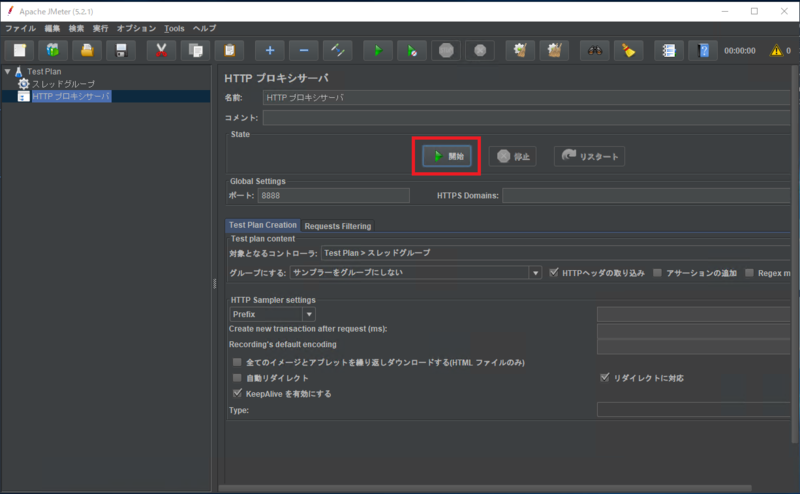Screen dimensions: 800x494
Task: Click the HTTPS Domains input field
Action: [646, 195]
